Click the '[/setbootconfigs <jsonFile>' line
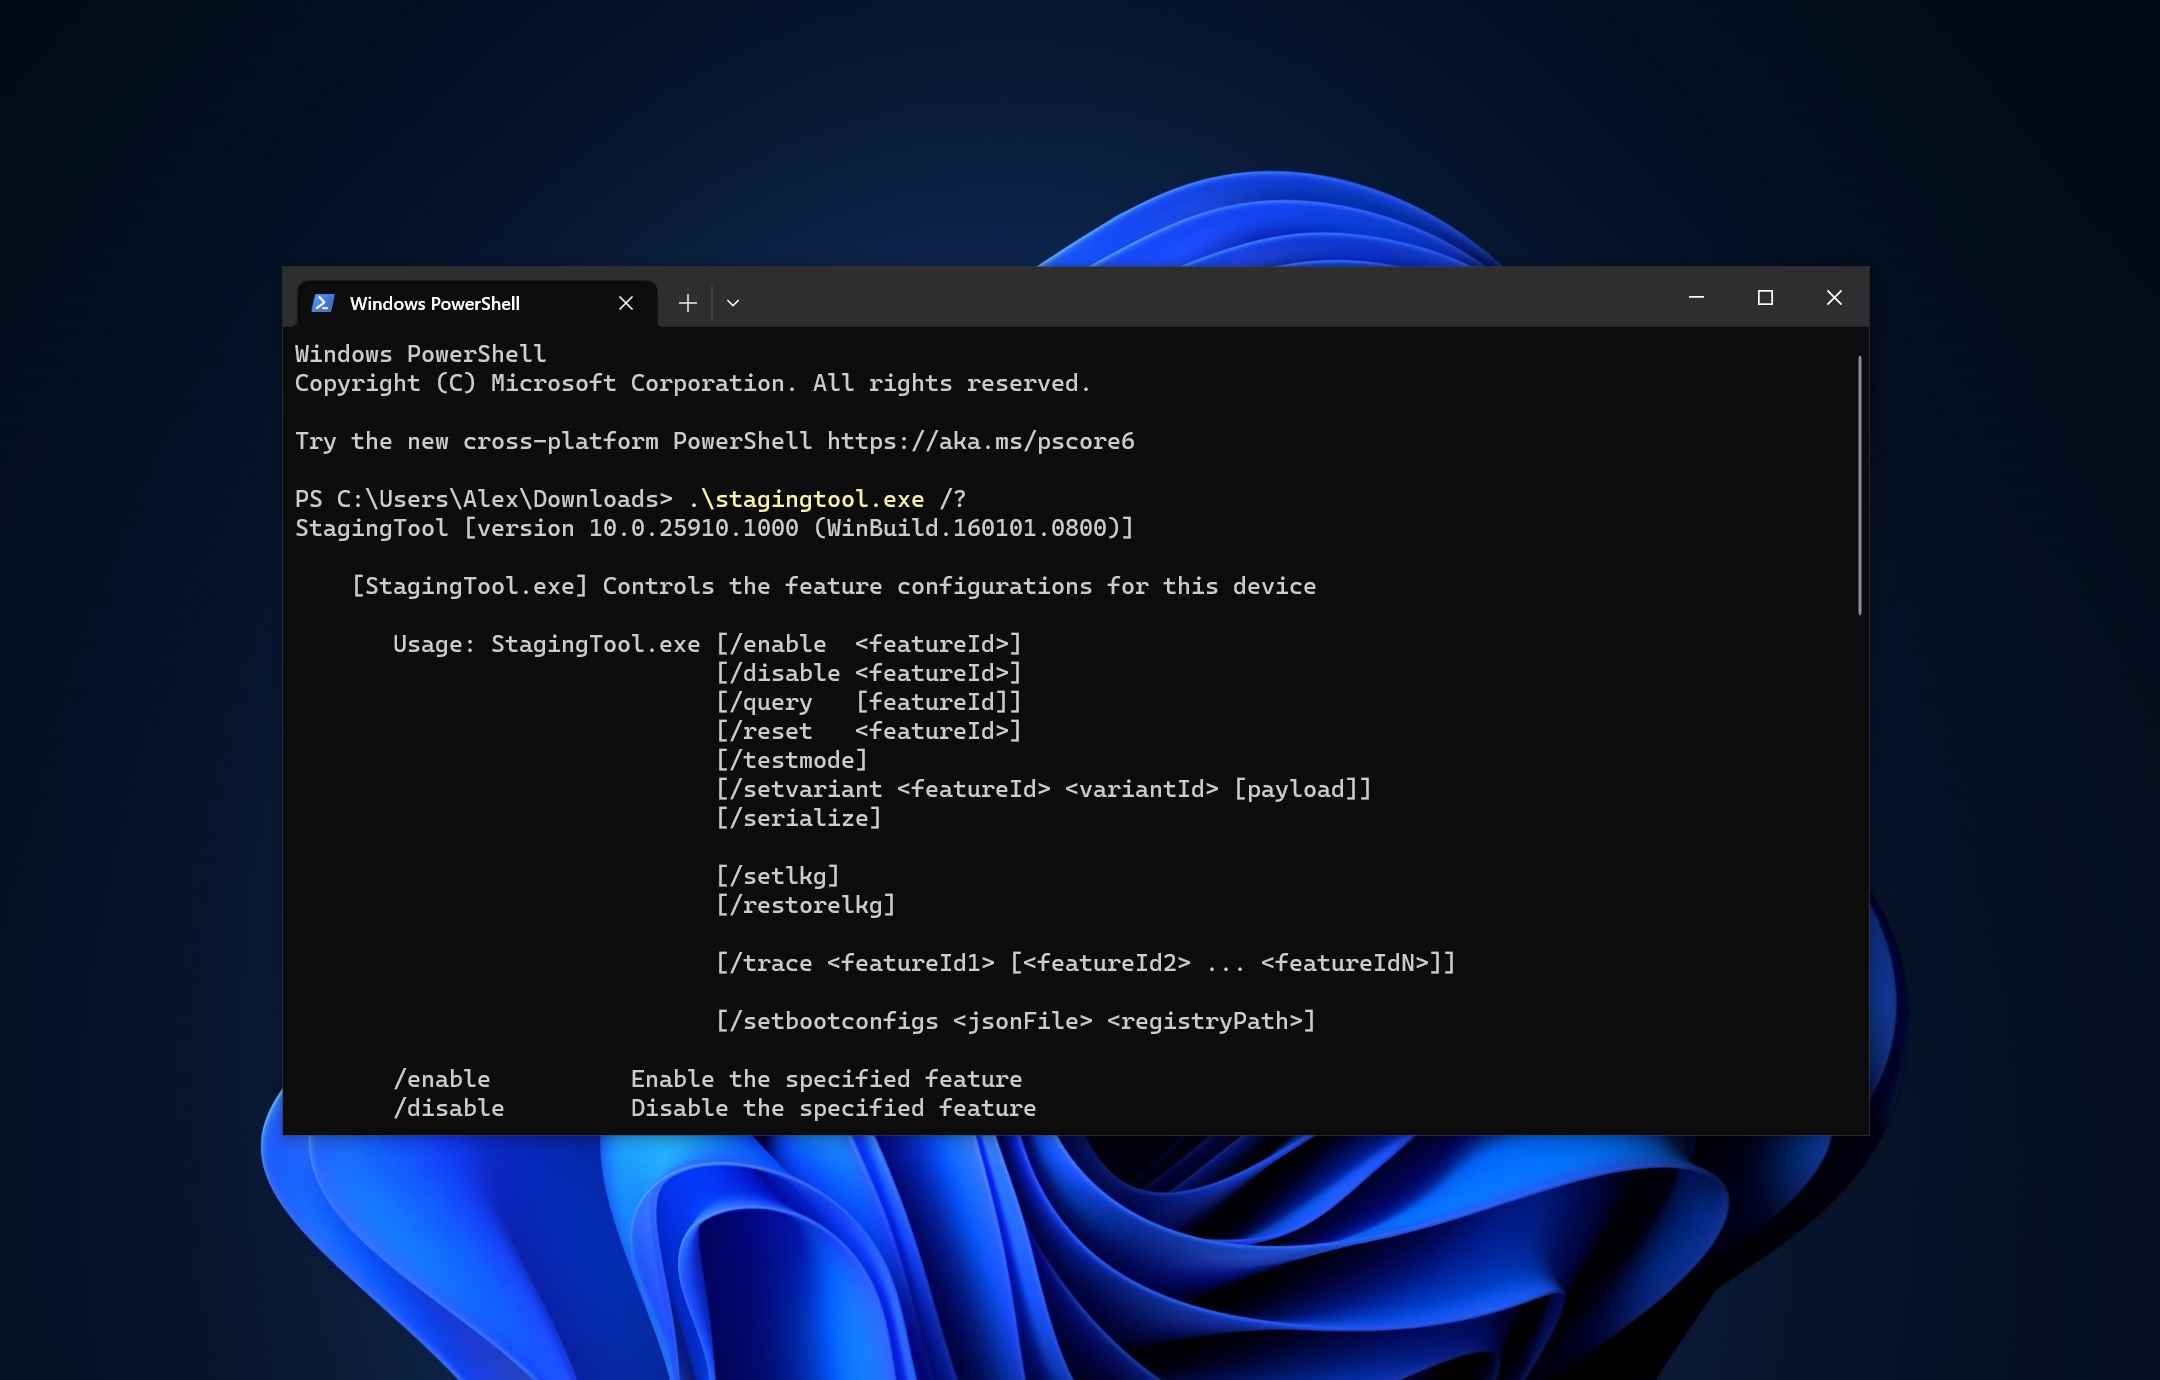 [1016, 1021]
